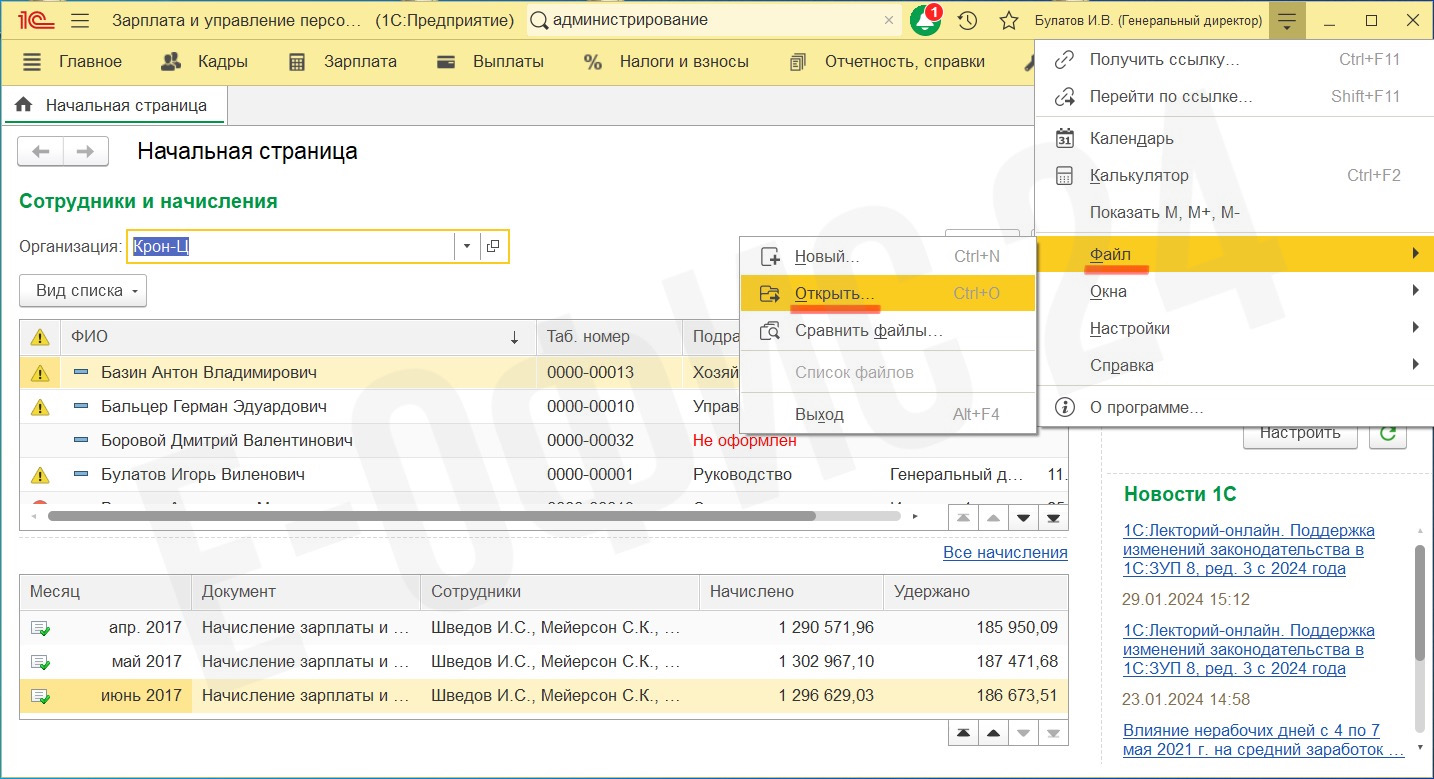Click the Настроить button

[1299, 433]
